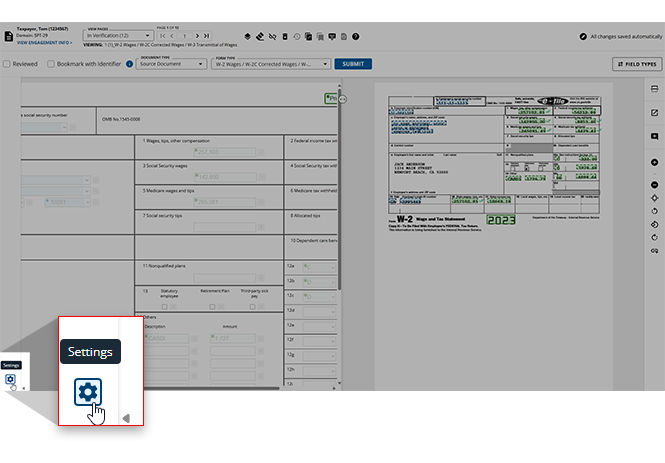
Task: Open the history clock icon in the top toolbar
Action: [x=297, y=36]
